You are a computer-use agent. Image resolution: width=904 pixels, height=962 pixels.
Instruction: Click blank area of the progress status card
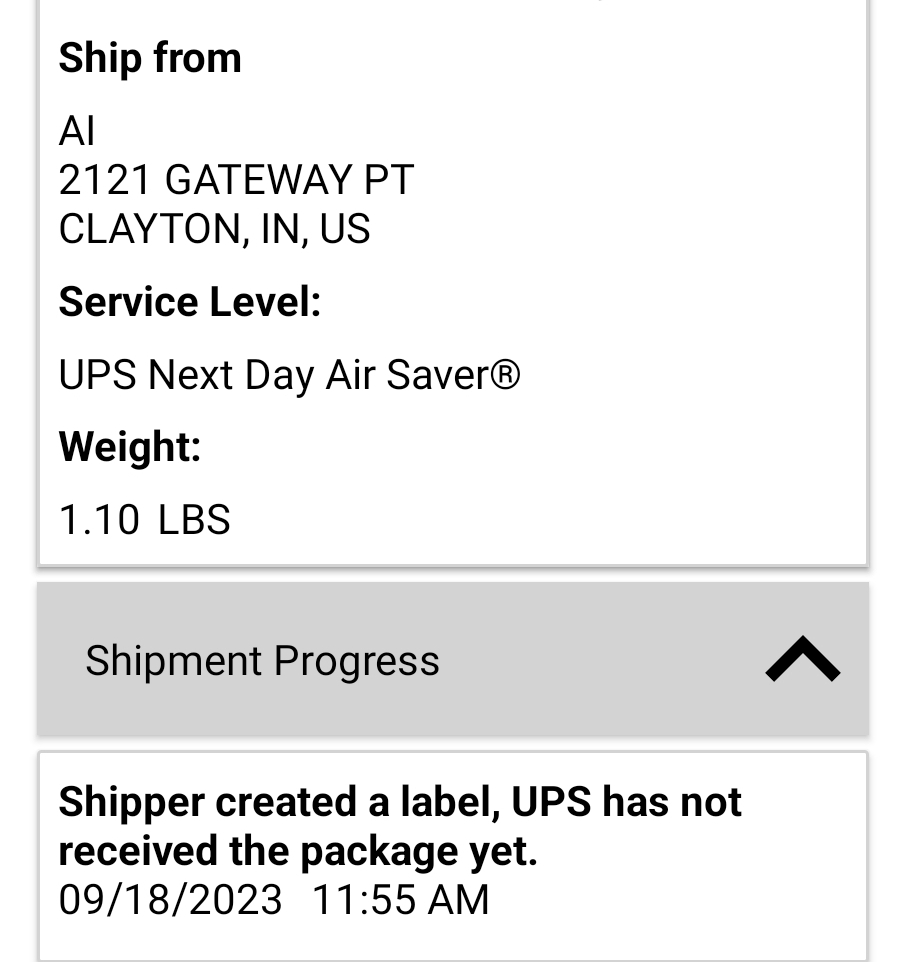(700, 900)
